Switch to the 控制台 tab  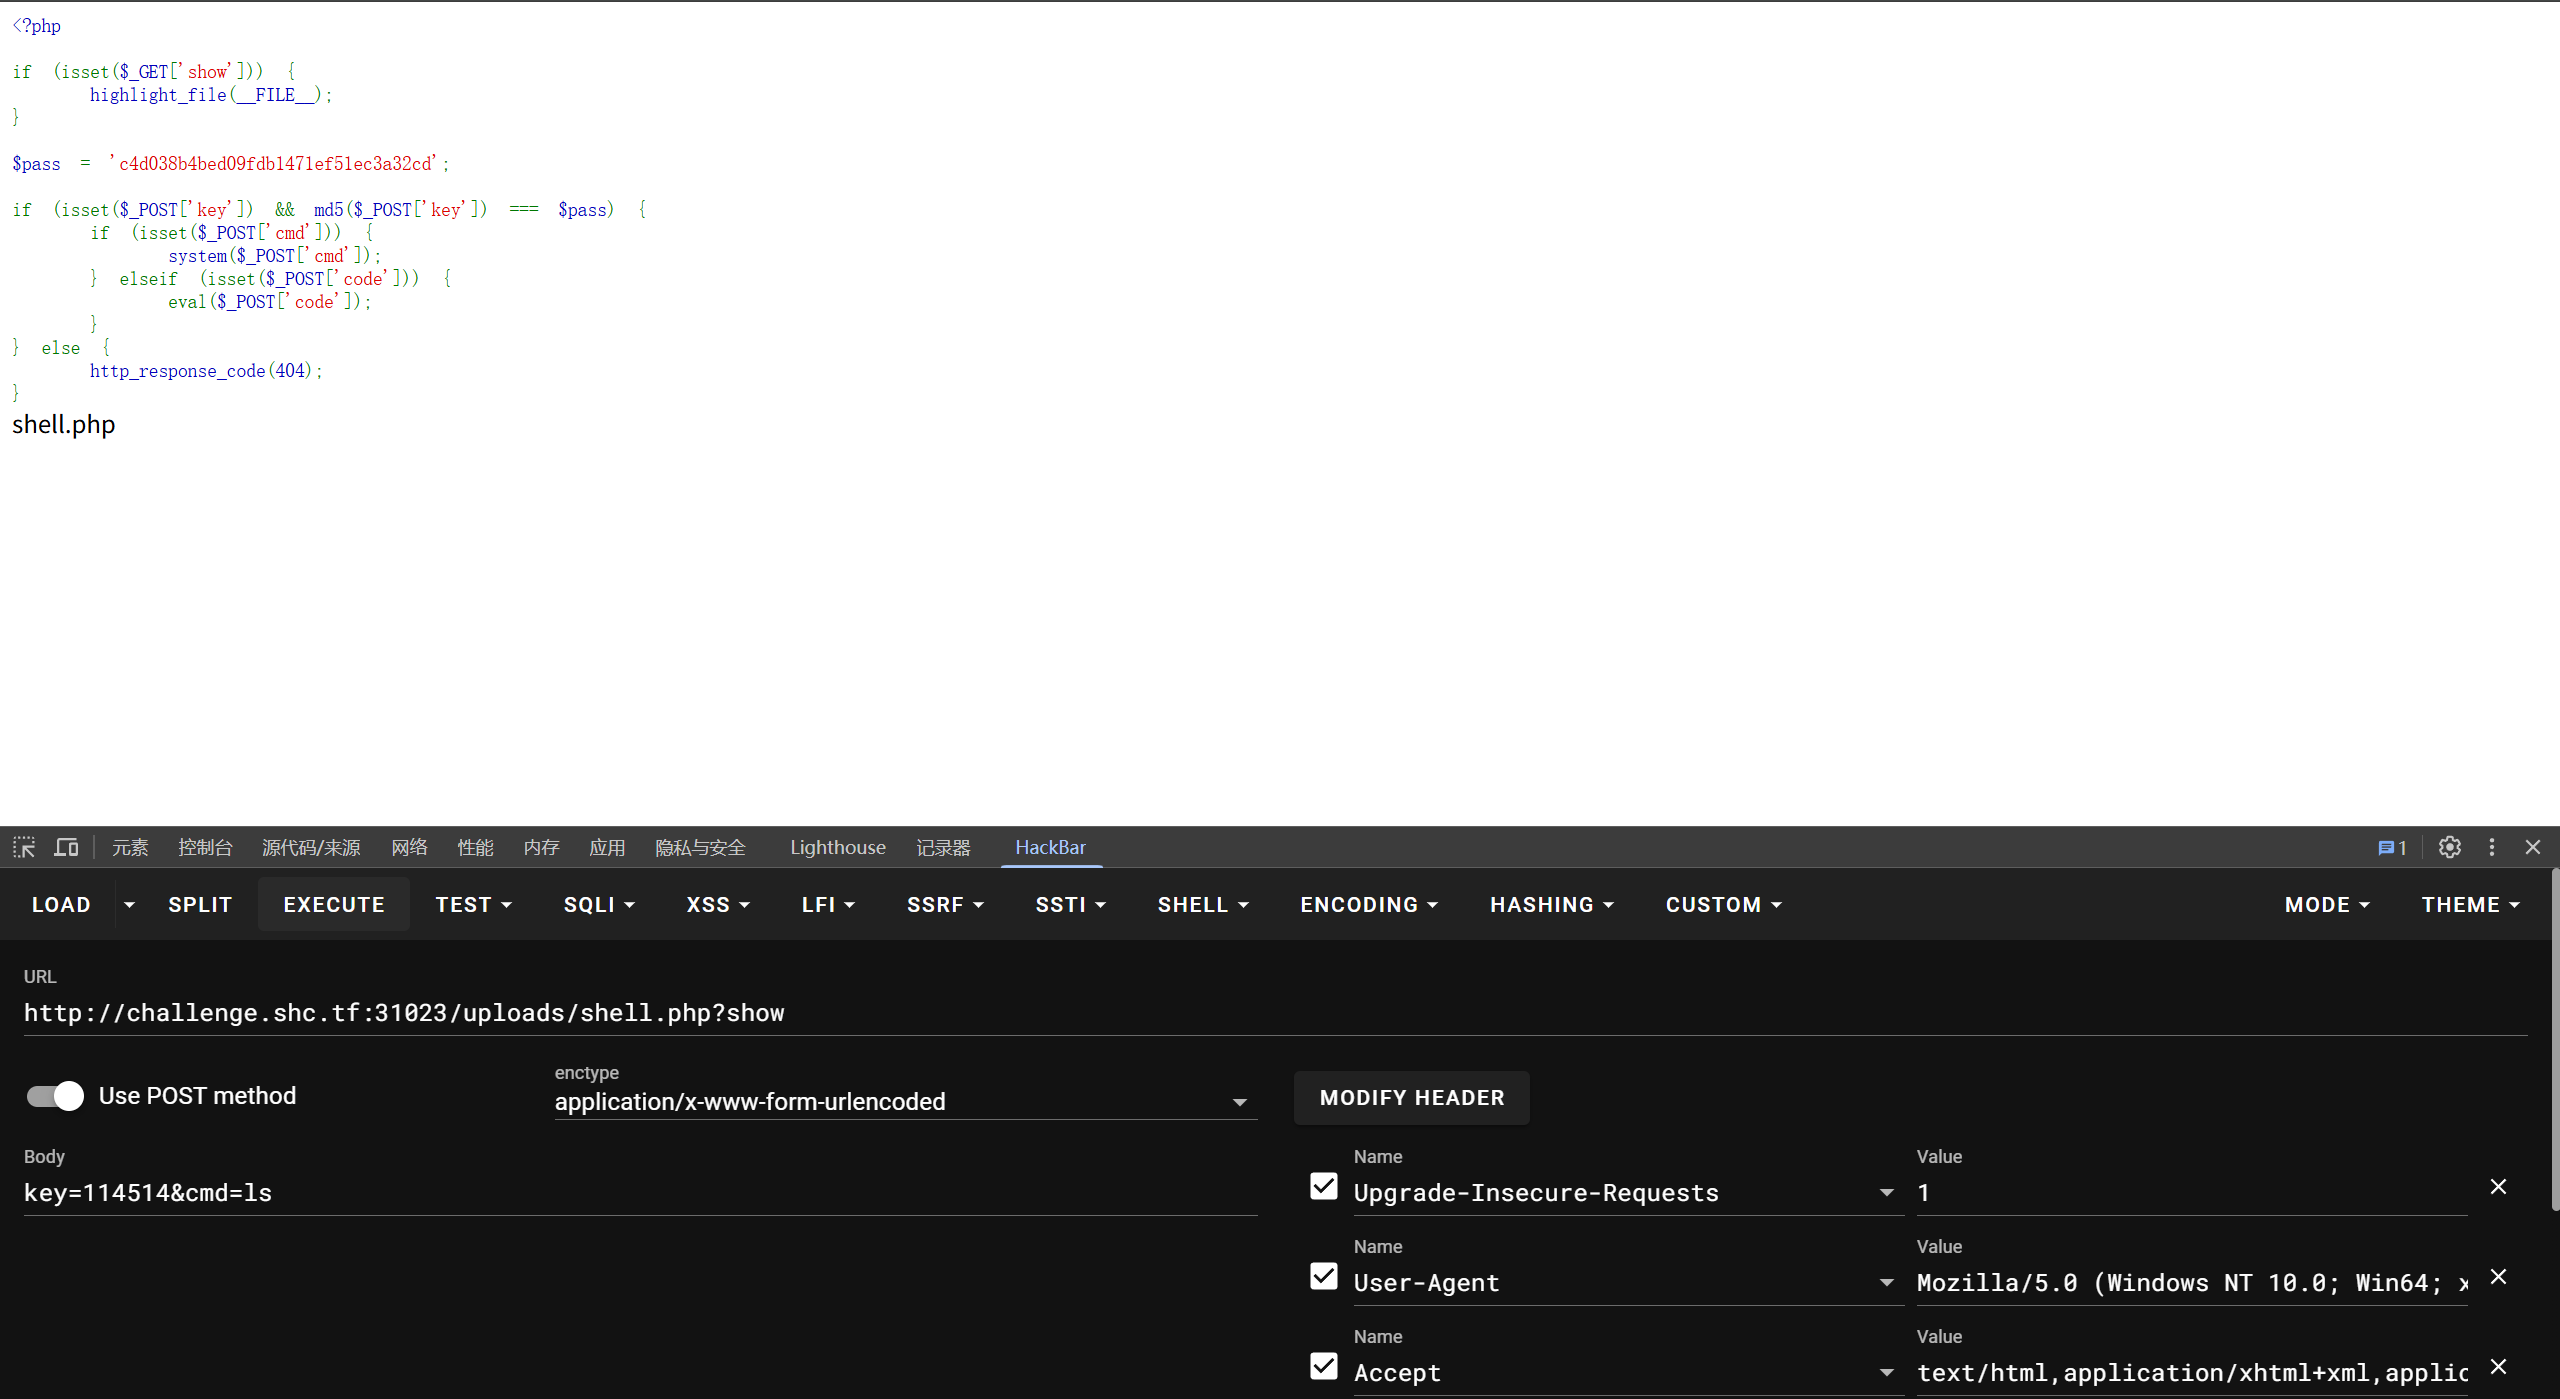click(x=205, y=847)
